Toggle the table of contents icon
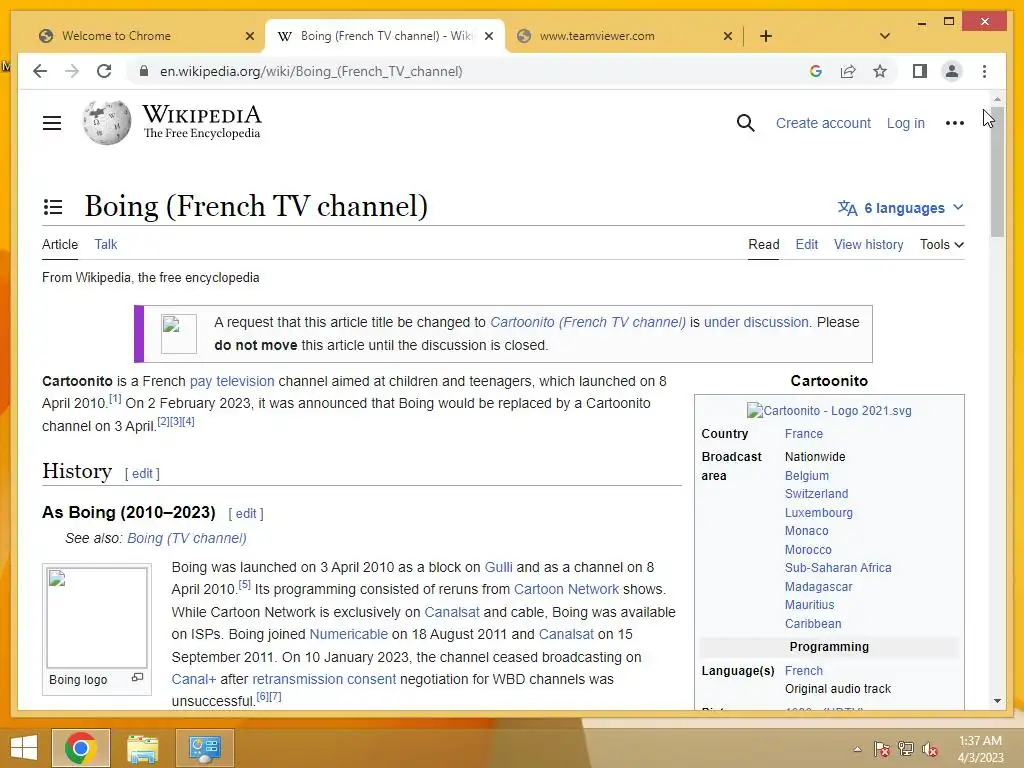1024x768 pixels. click(53, 208)
